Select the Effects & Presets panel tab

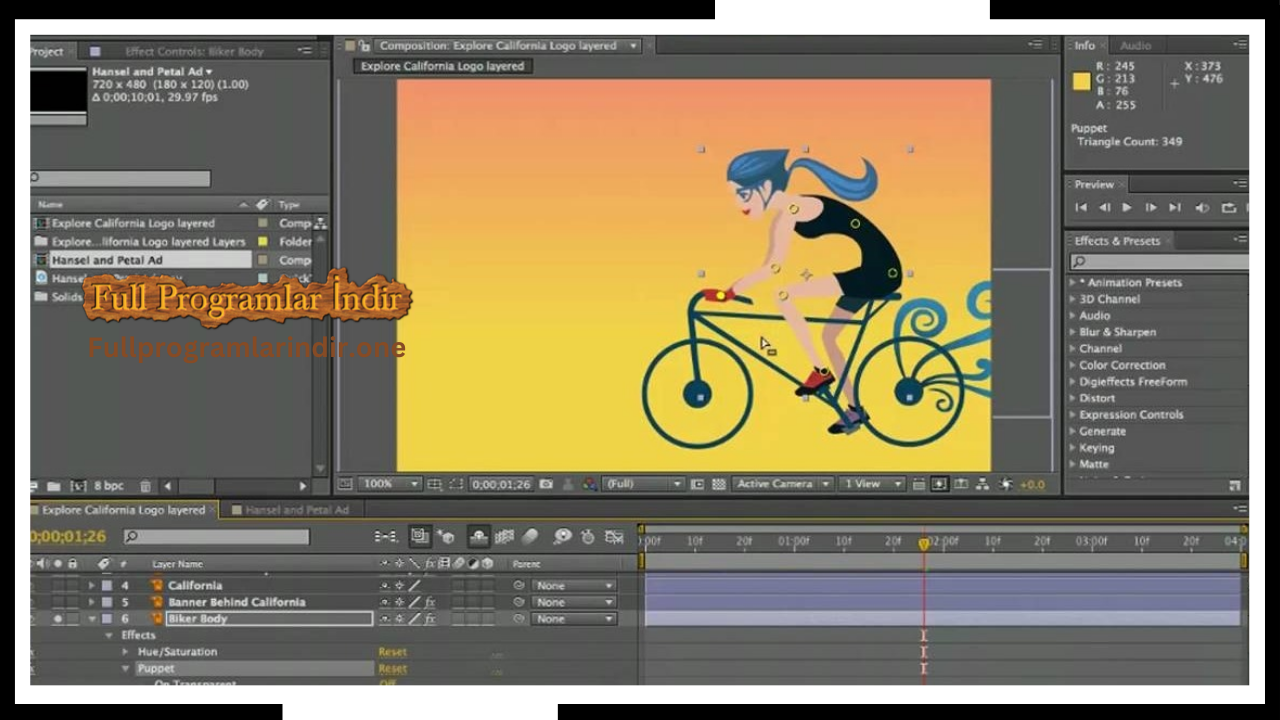(x=1117, y=241)
